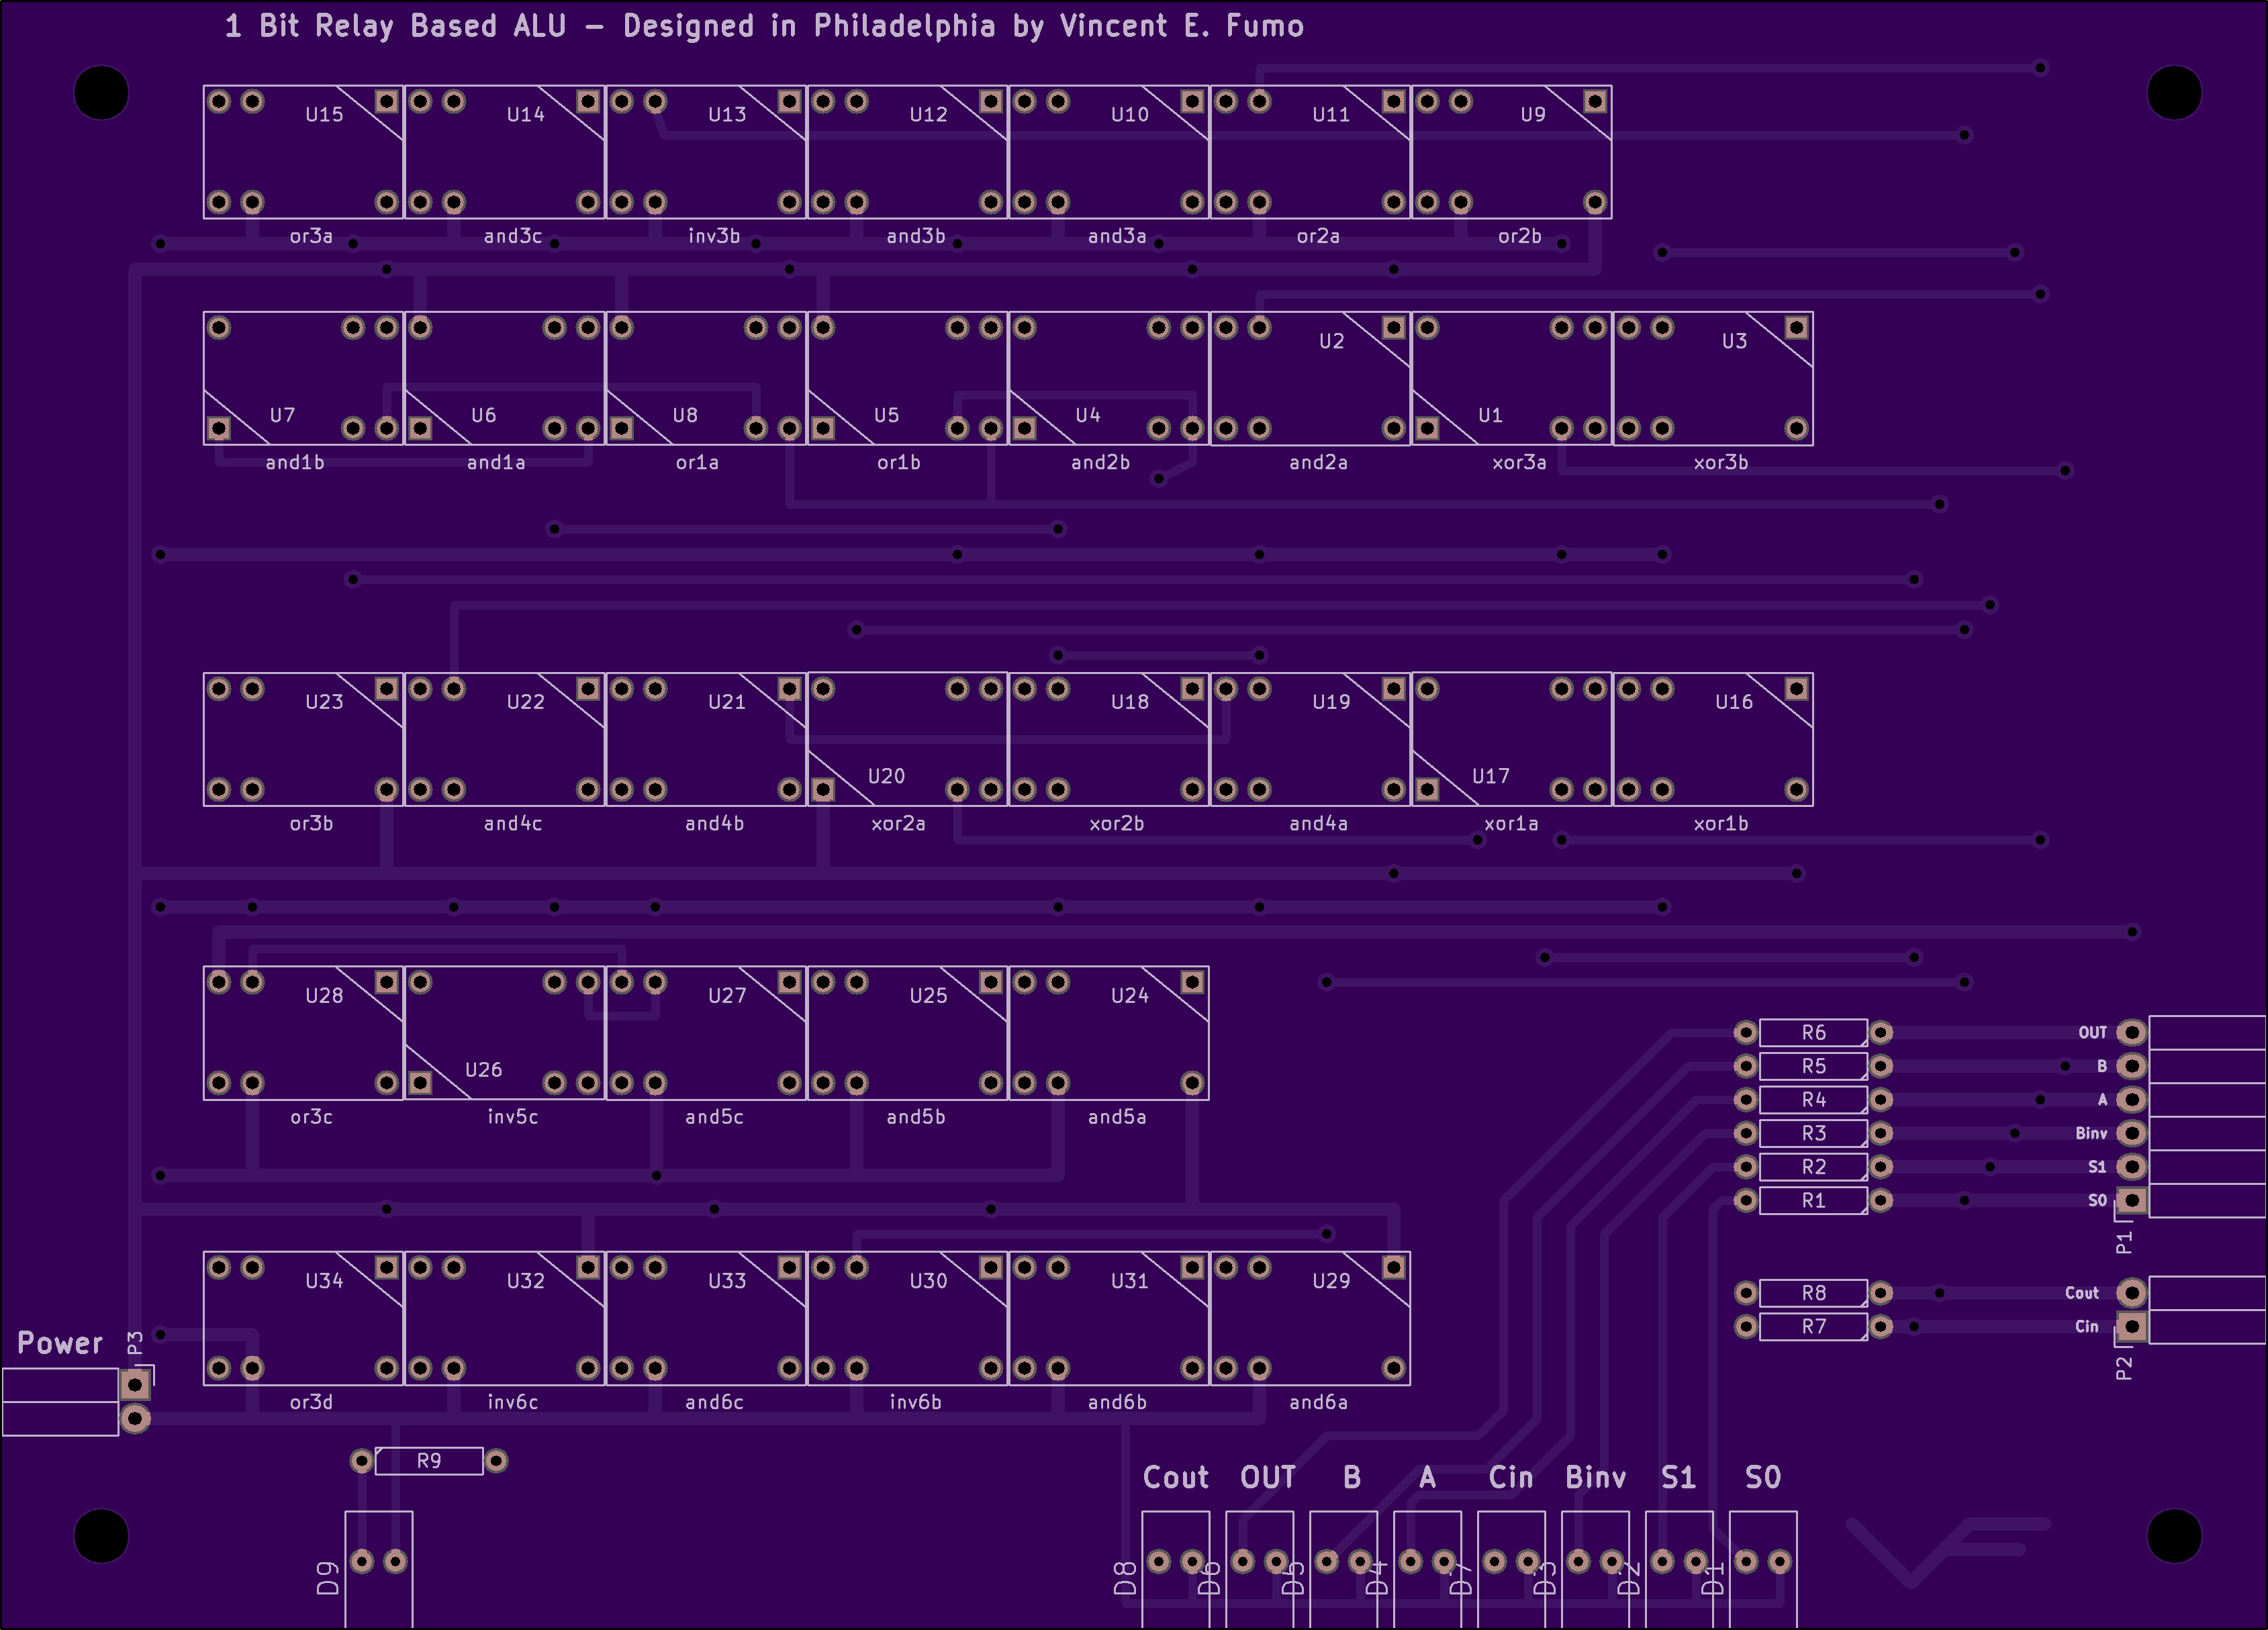Image resolution: width=2268 pixels, height=1630 pixels.
Task: Click the OUT pad on connector P1
Action: point(2132,1033)
